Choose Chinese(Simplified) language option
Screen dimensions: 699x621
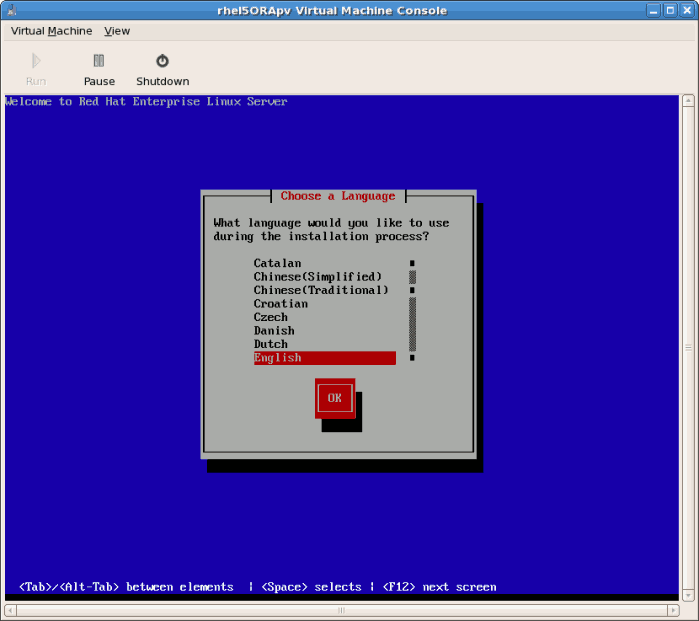pos(317,277)
